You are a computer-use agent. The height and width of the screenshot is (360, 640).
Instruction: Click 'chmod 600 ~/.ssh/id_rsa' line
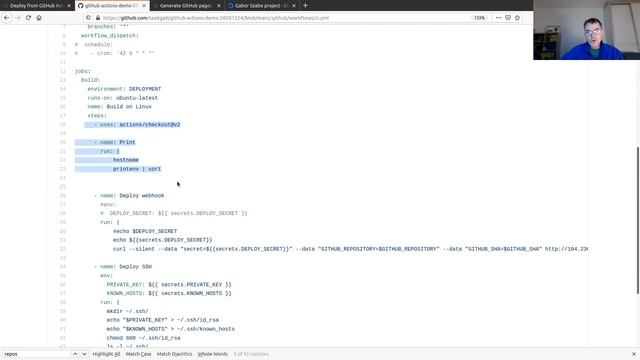click(x=143, y=338)
